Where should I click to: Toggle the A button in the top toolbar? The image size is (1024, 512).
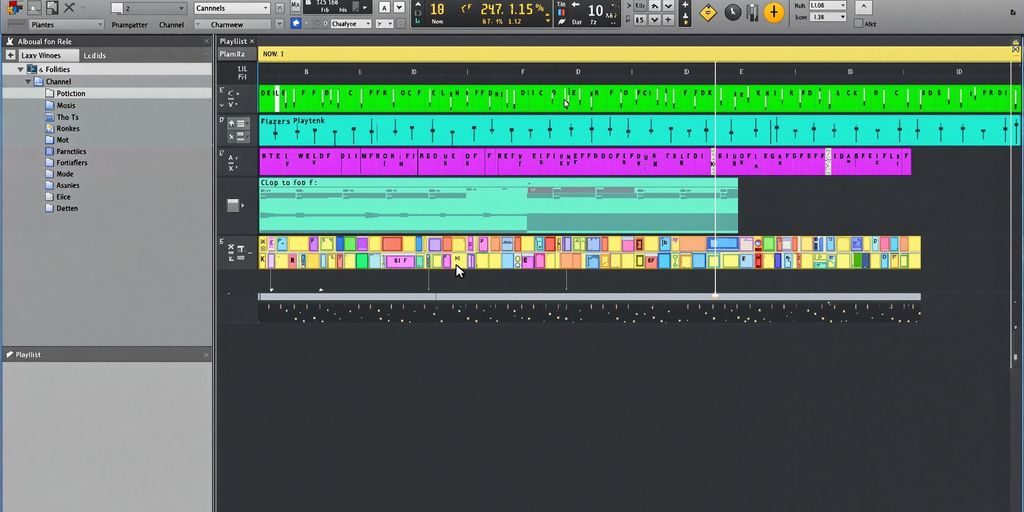(384, 8)
